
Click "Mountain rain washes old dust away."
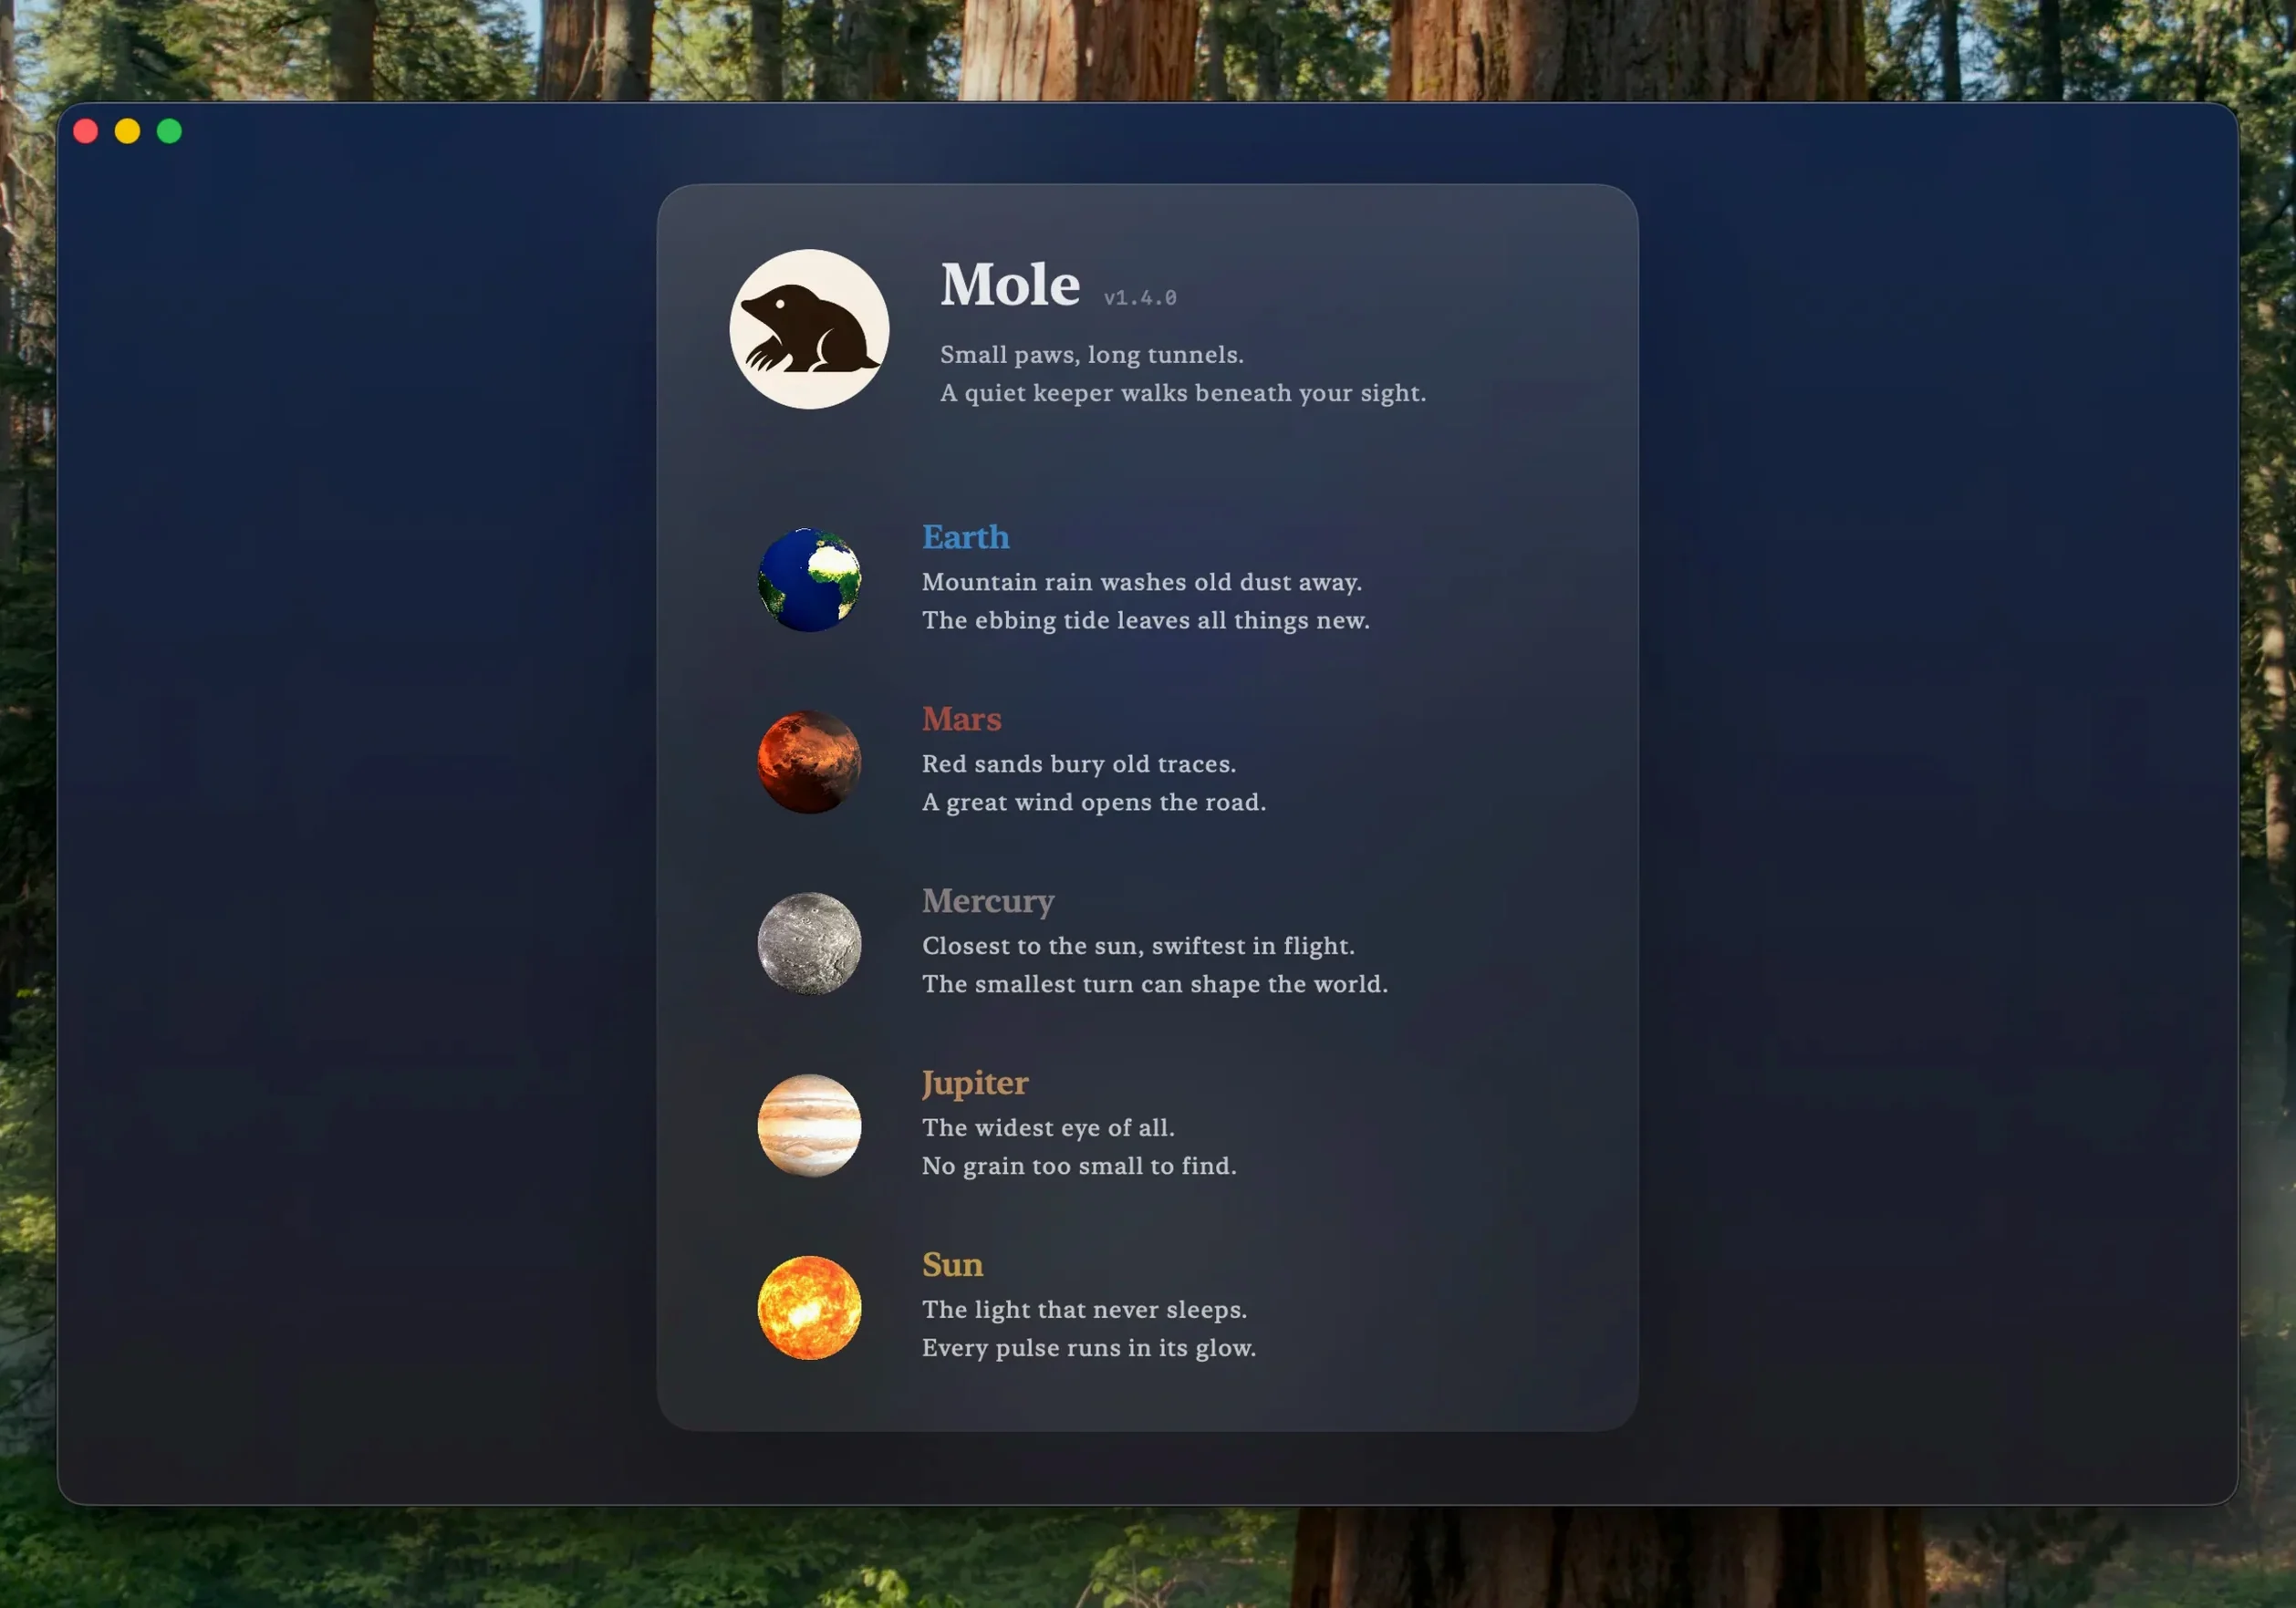tap(1142, 582)
